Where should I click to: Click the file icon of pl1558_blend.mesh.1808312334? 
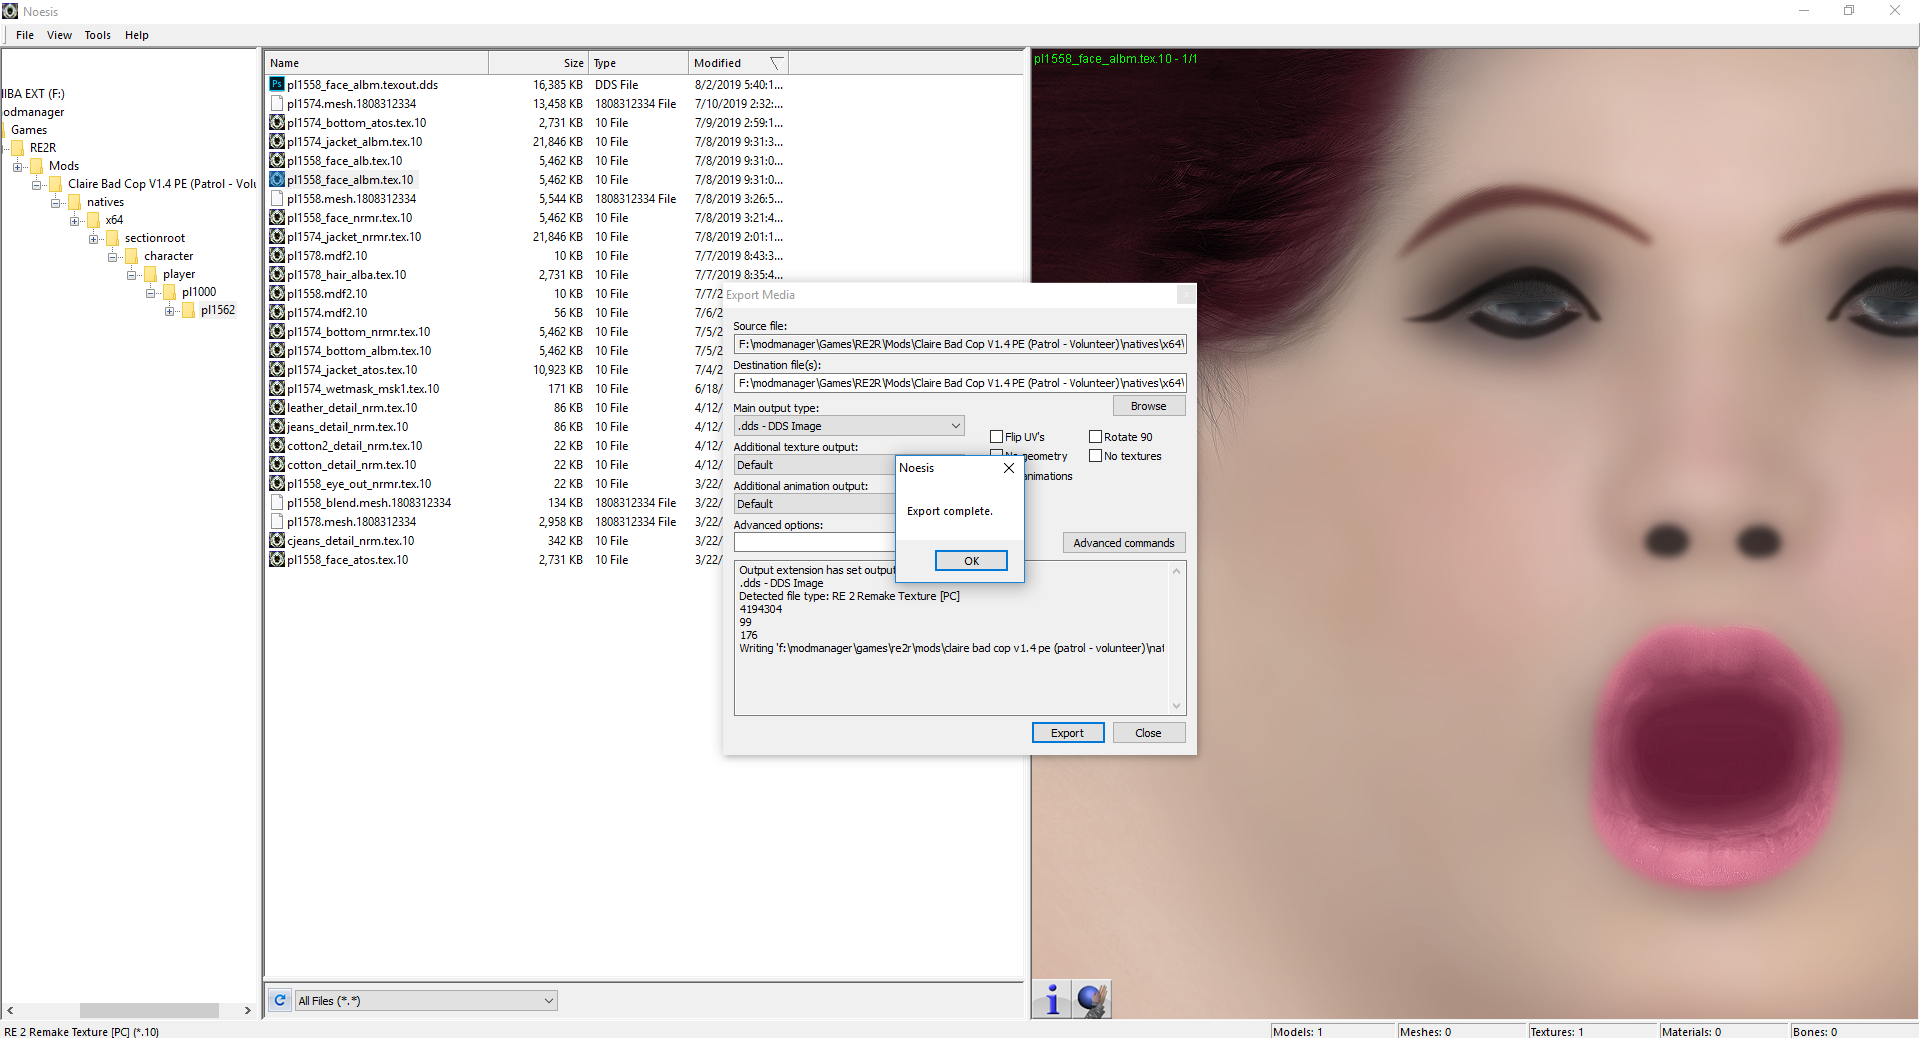pyautogui.click(x=277, y=503)
